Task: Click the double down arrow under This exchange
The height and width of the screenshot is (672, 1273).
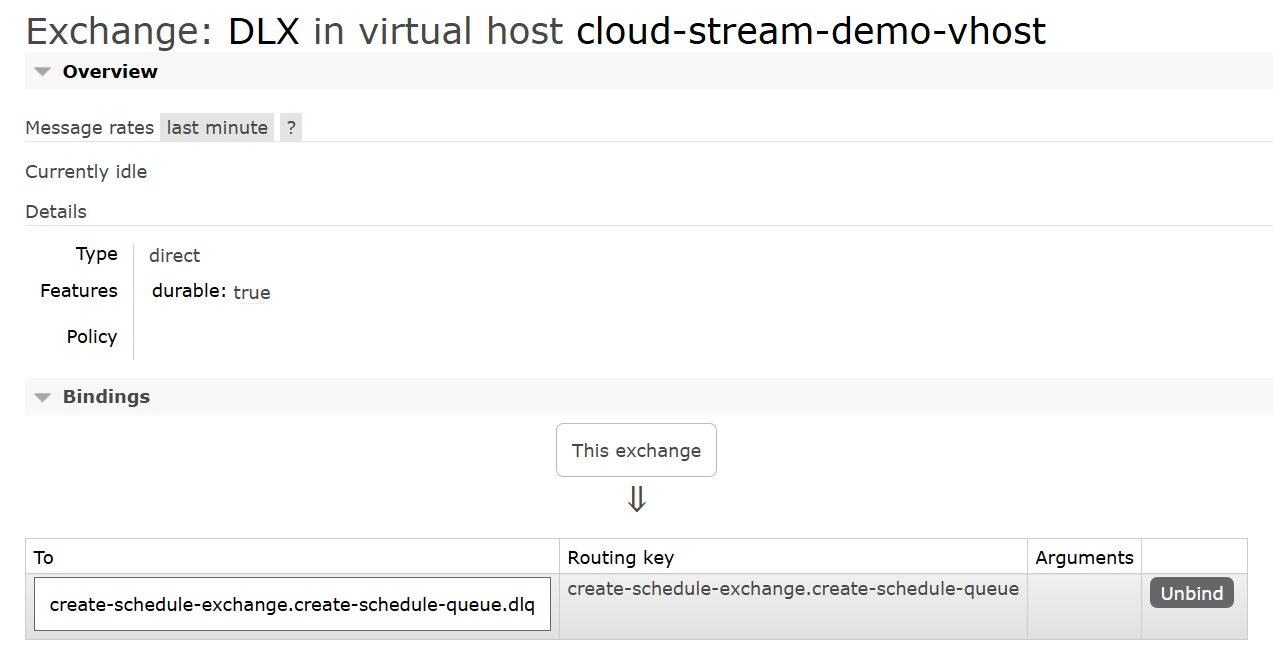Action: click(636, 499)
